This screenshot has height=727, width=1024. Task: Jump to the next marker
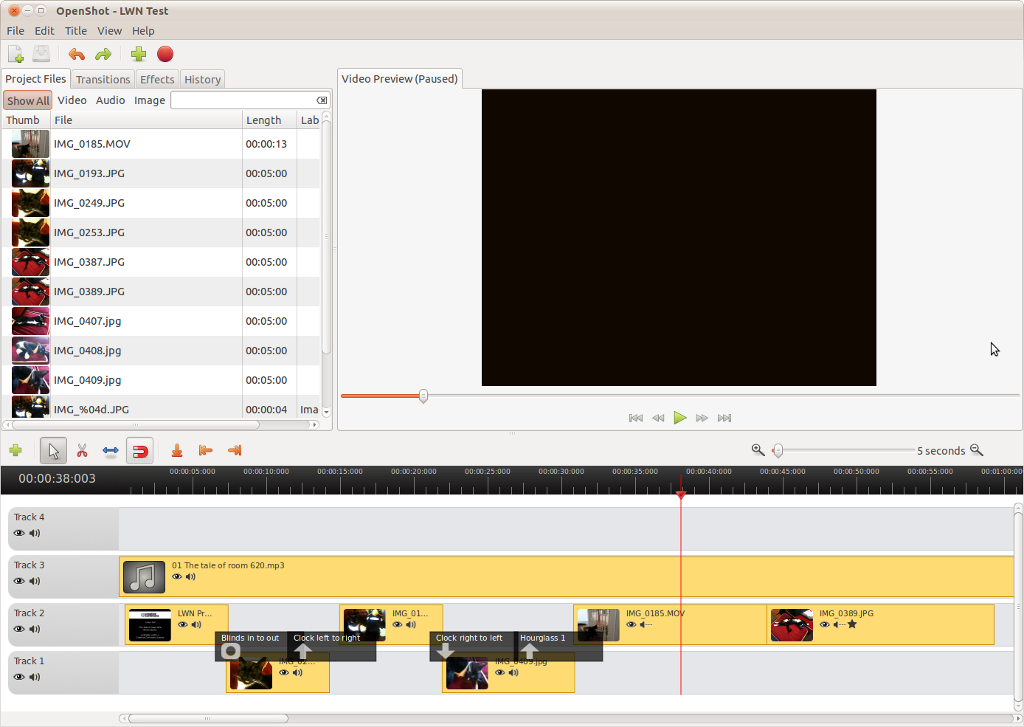tap(235, 451)
